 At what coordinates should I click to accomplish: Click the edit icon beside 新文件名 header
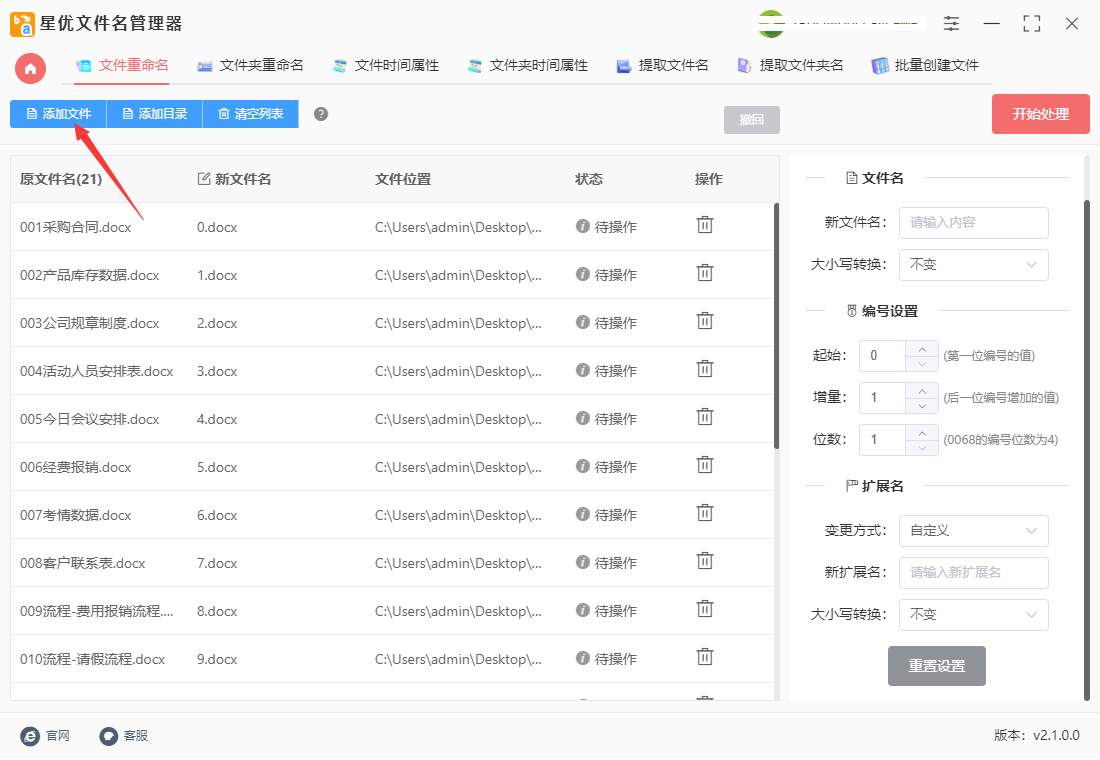[204, 179]
